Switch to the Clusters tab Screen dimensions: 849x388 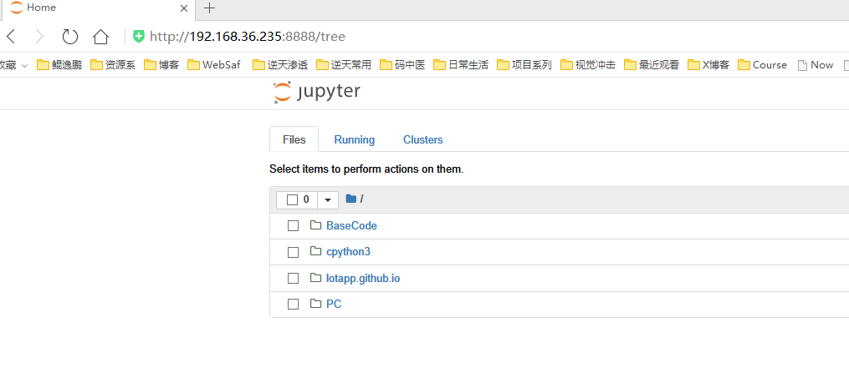tap(423, 140)
